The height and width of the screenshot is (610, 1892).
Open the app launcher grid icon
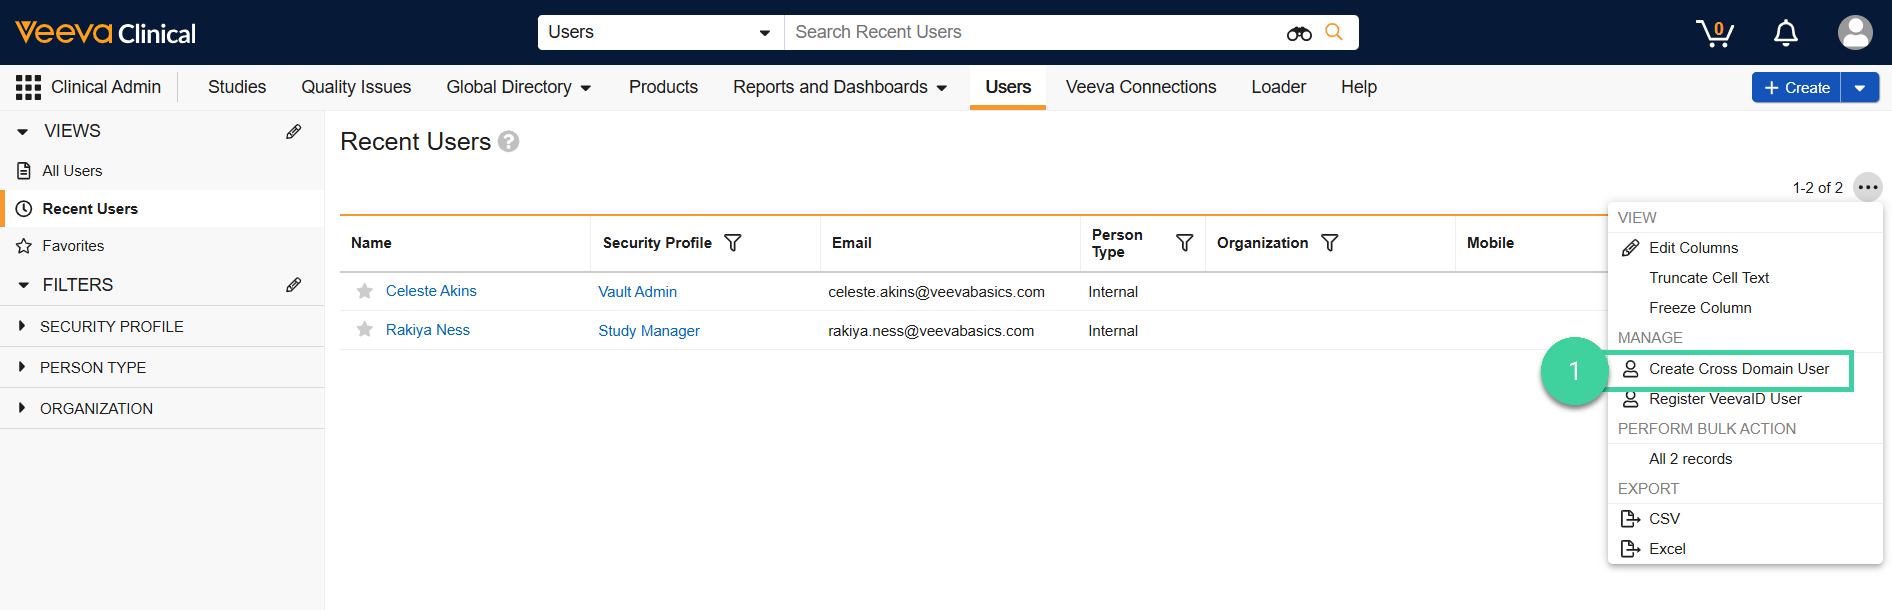click(x=28, y=87)
